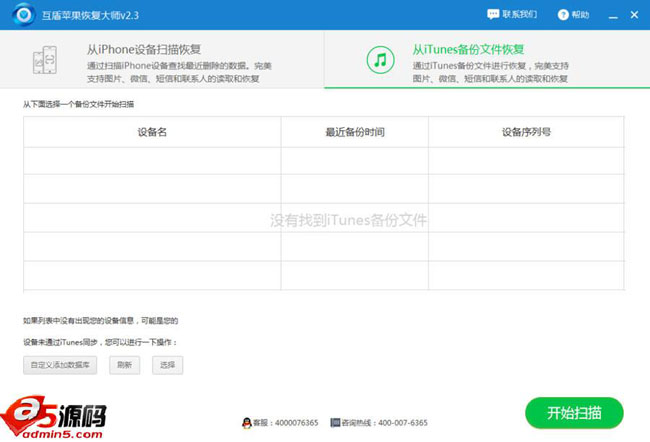The height and width of the screenshot is (442, 650).
Task: Click the 选择 select button
Action: click(x=167, y=366)
